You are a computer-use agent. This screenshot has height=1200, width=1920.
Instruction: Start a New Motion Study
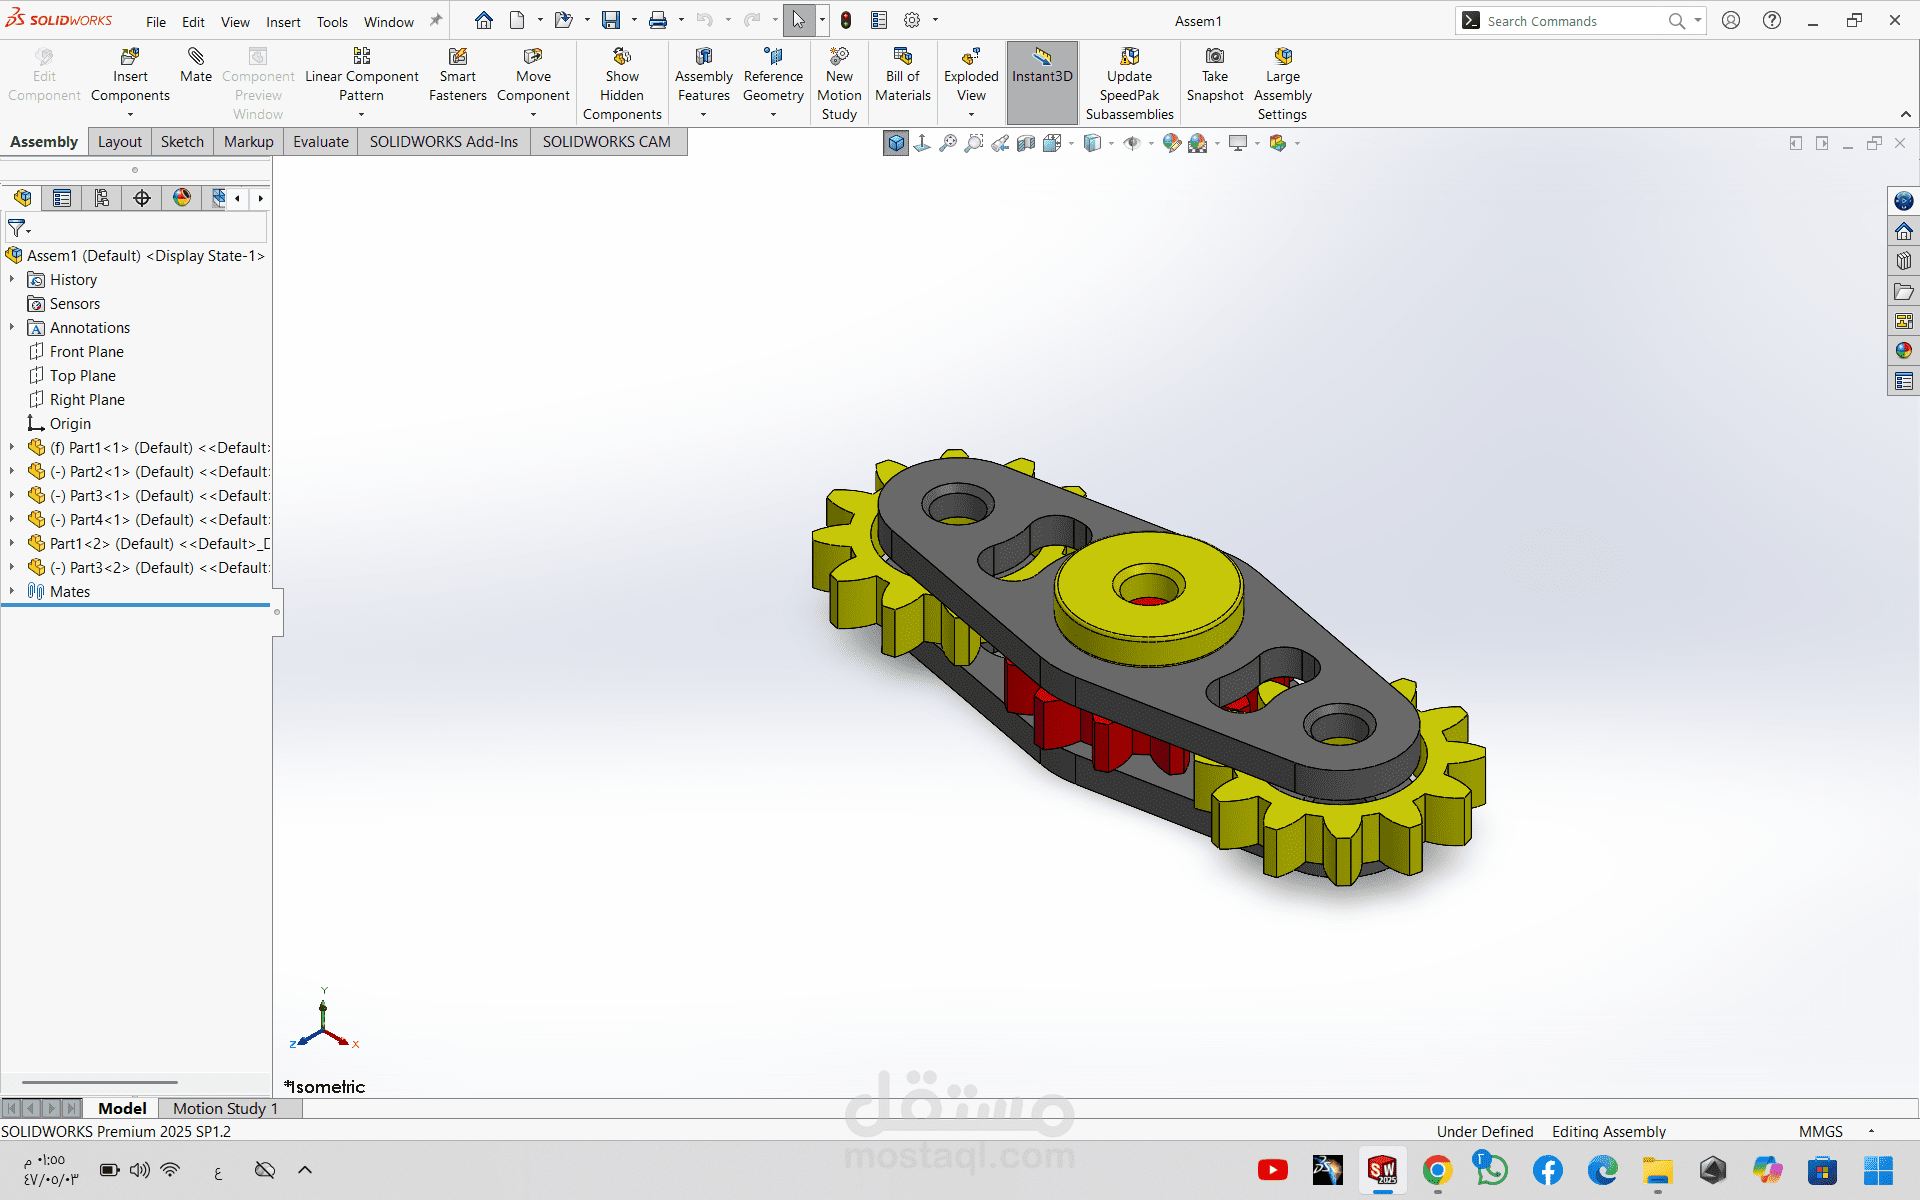[839, 85]
